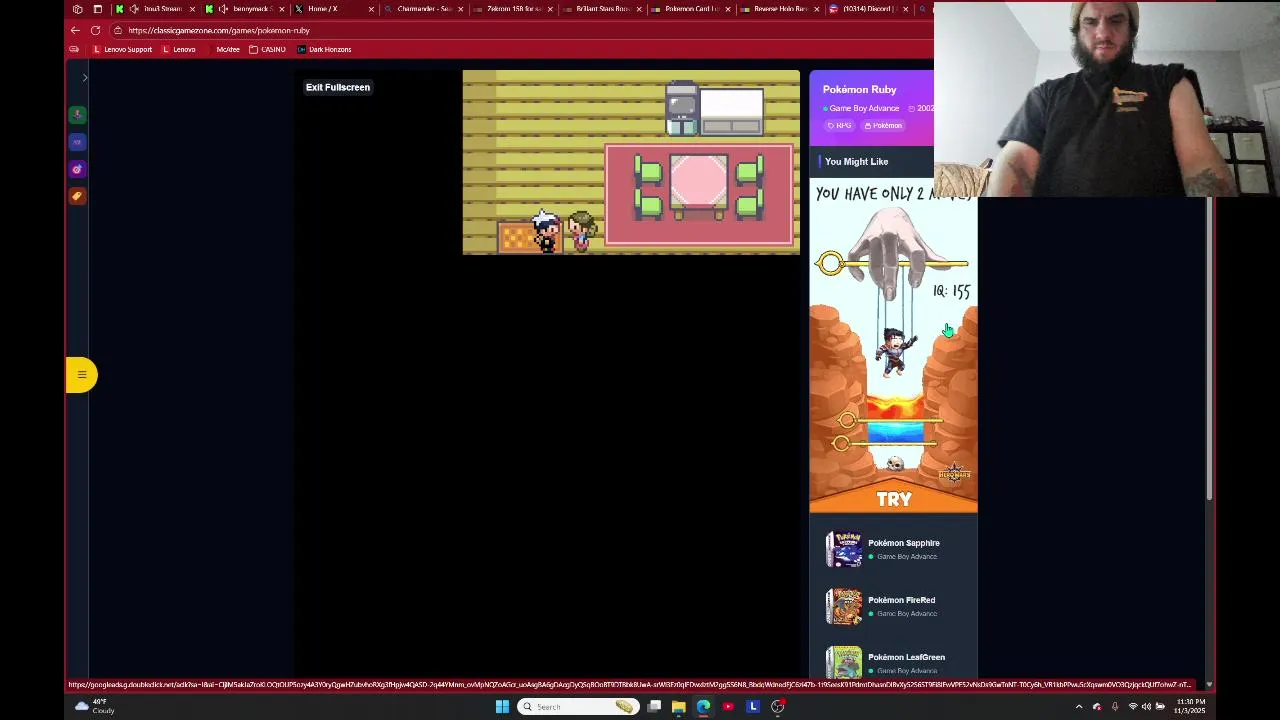Open network settings from tray Wi-Fi icon

point(1133,707)
